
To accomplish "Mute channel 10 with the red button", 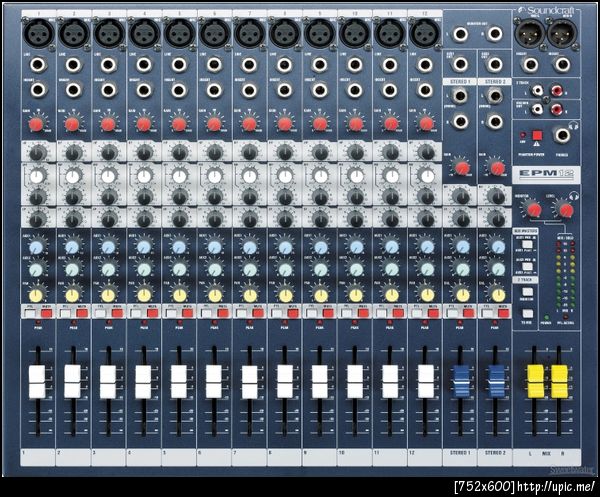I will coord(363,314).
